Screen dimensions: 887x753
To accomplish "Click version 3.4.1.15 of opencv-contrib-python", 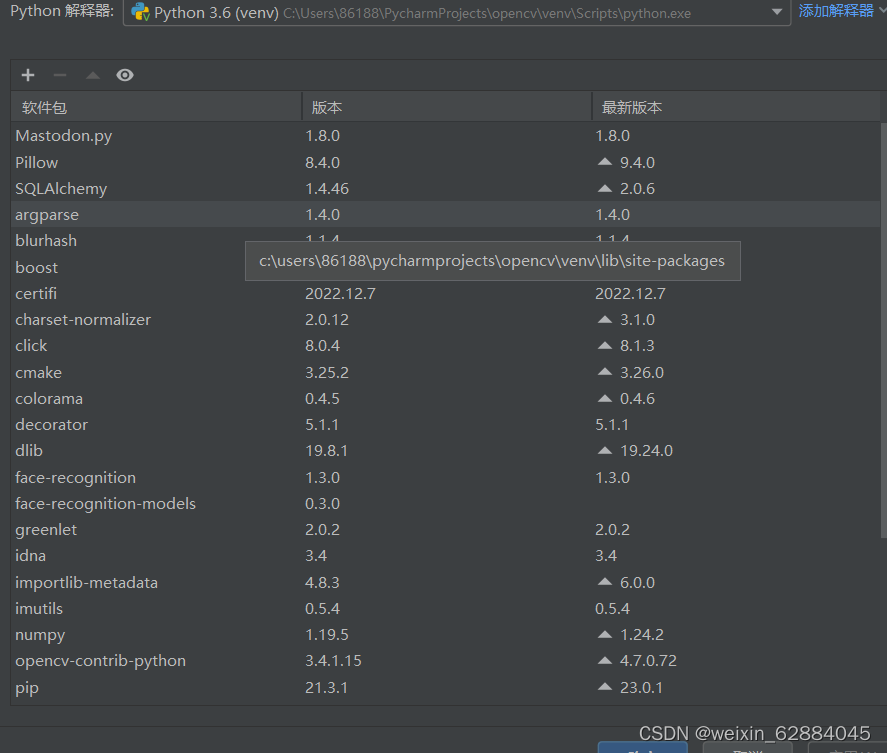I will (333, 661).
